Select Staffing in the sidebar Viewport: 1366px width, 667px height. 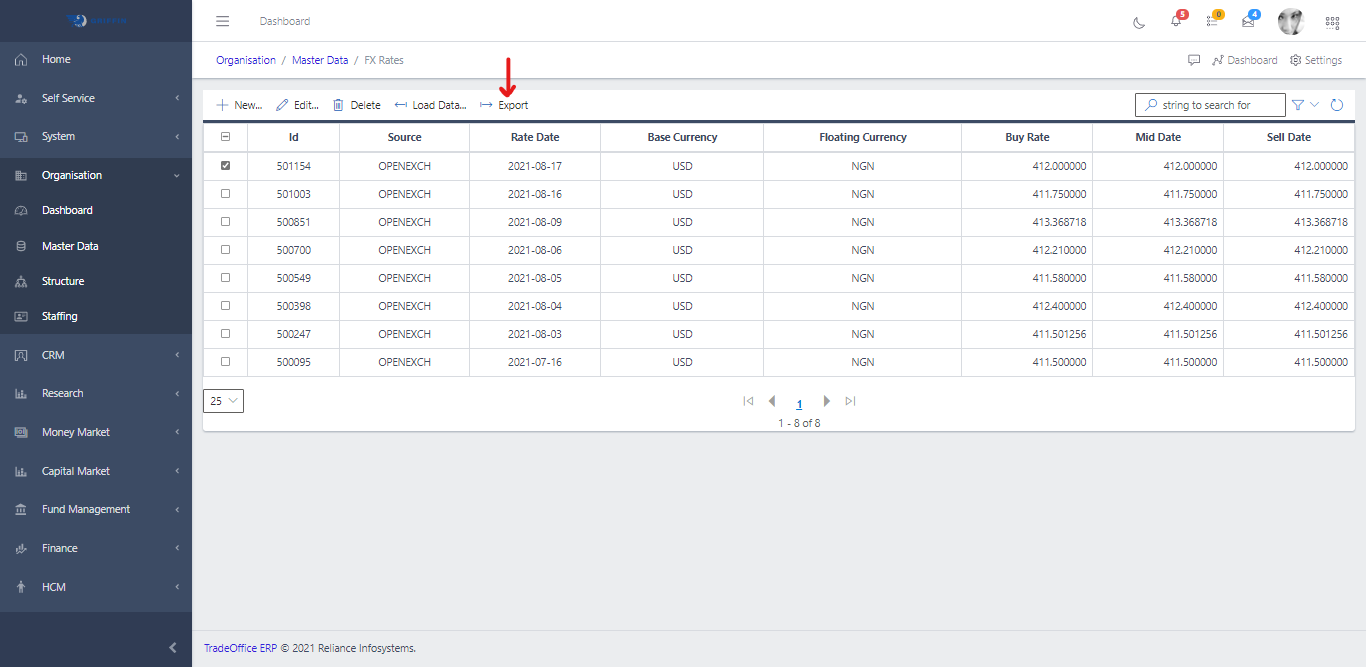point(59,316)
